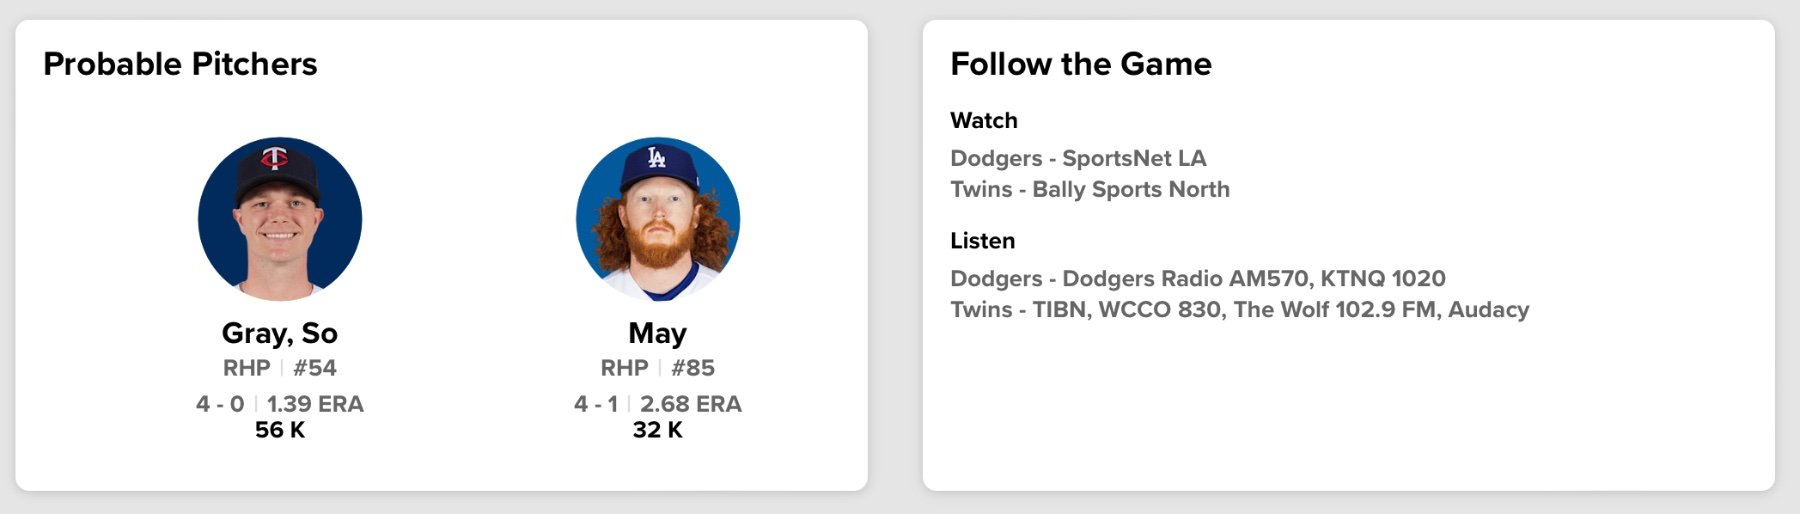Click the Dodgers pitcher headshot photo
The image size is (1800, 514).
pyautogui.click(x=658, y=219)
